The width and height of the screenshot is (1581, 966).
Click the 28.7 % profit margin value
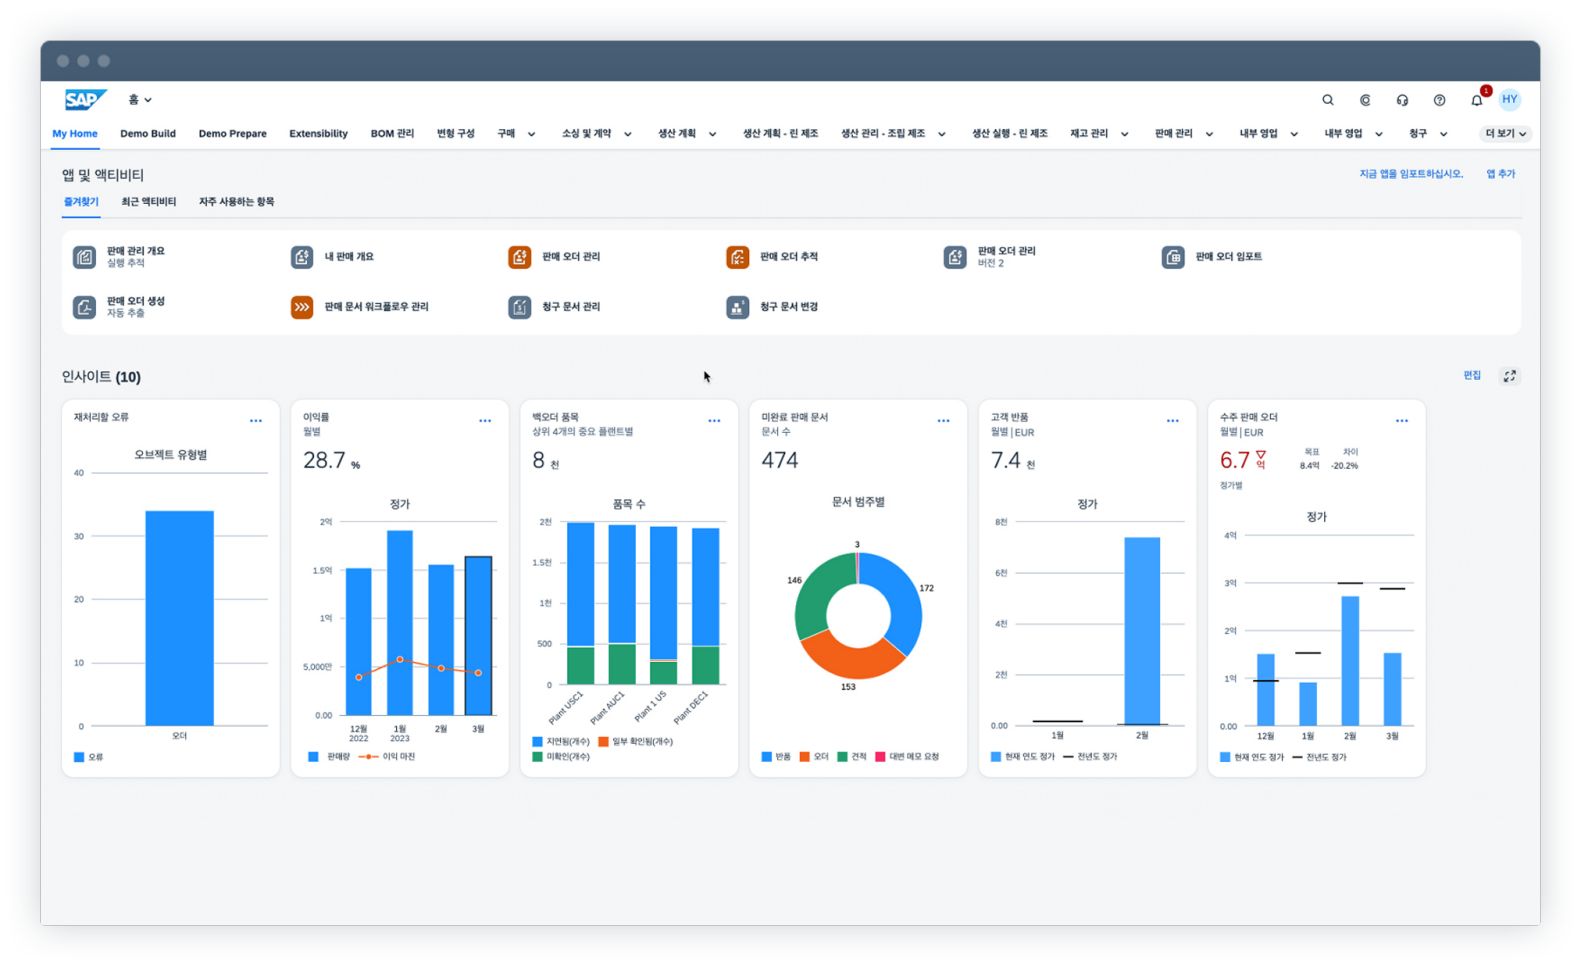(331, 461)
